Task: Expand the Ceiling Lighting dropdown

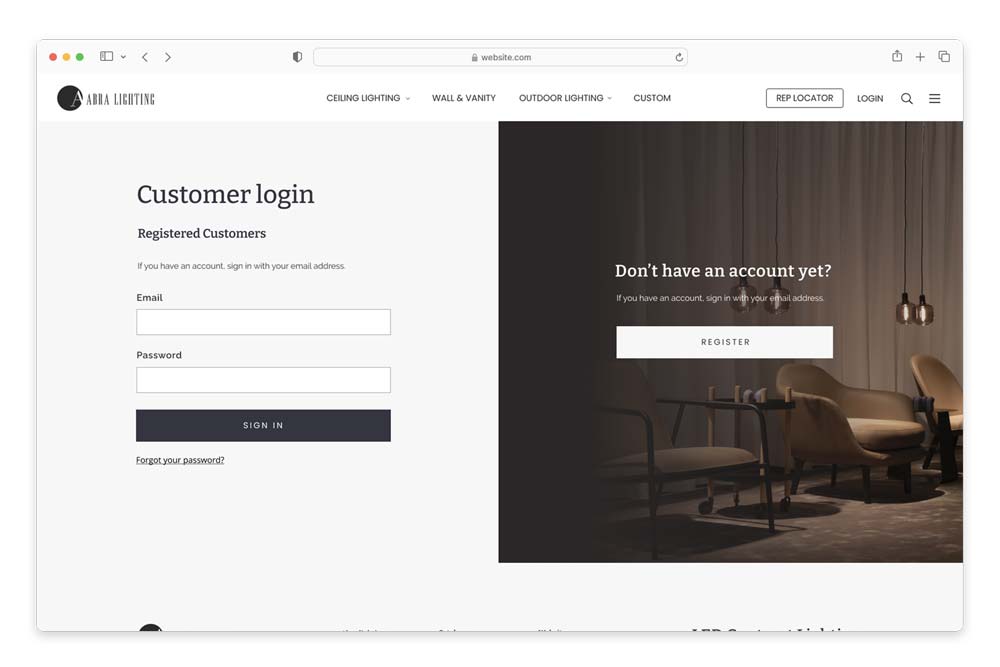Action: [x=368, y=98]
